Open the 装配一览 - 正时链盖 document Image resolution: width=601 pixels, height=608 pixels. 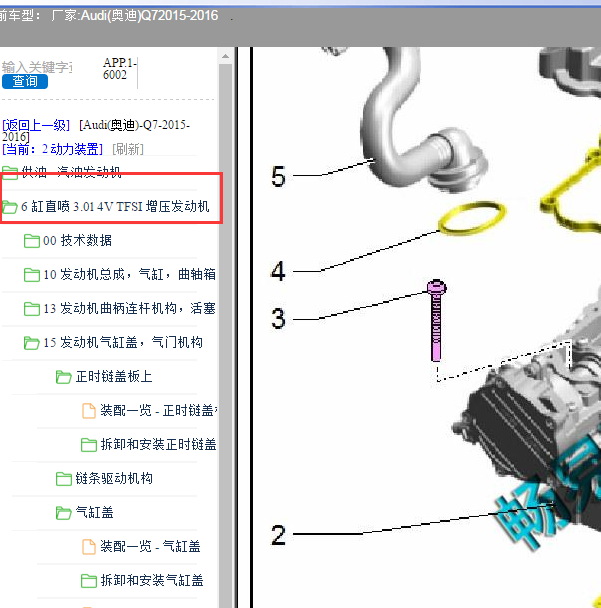[x=158, y=410]
